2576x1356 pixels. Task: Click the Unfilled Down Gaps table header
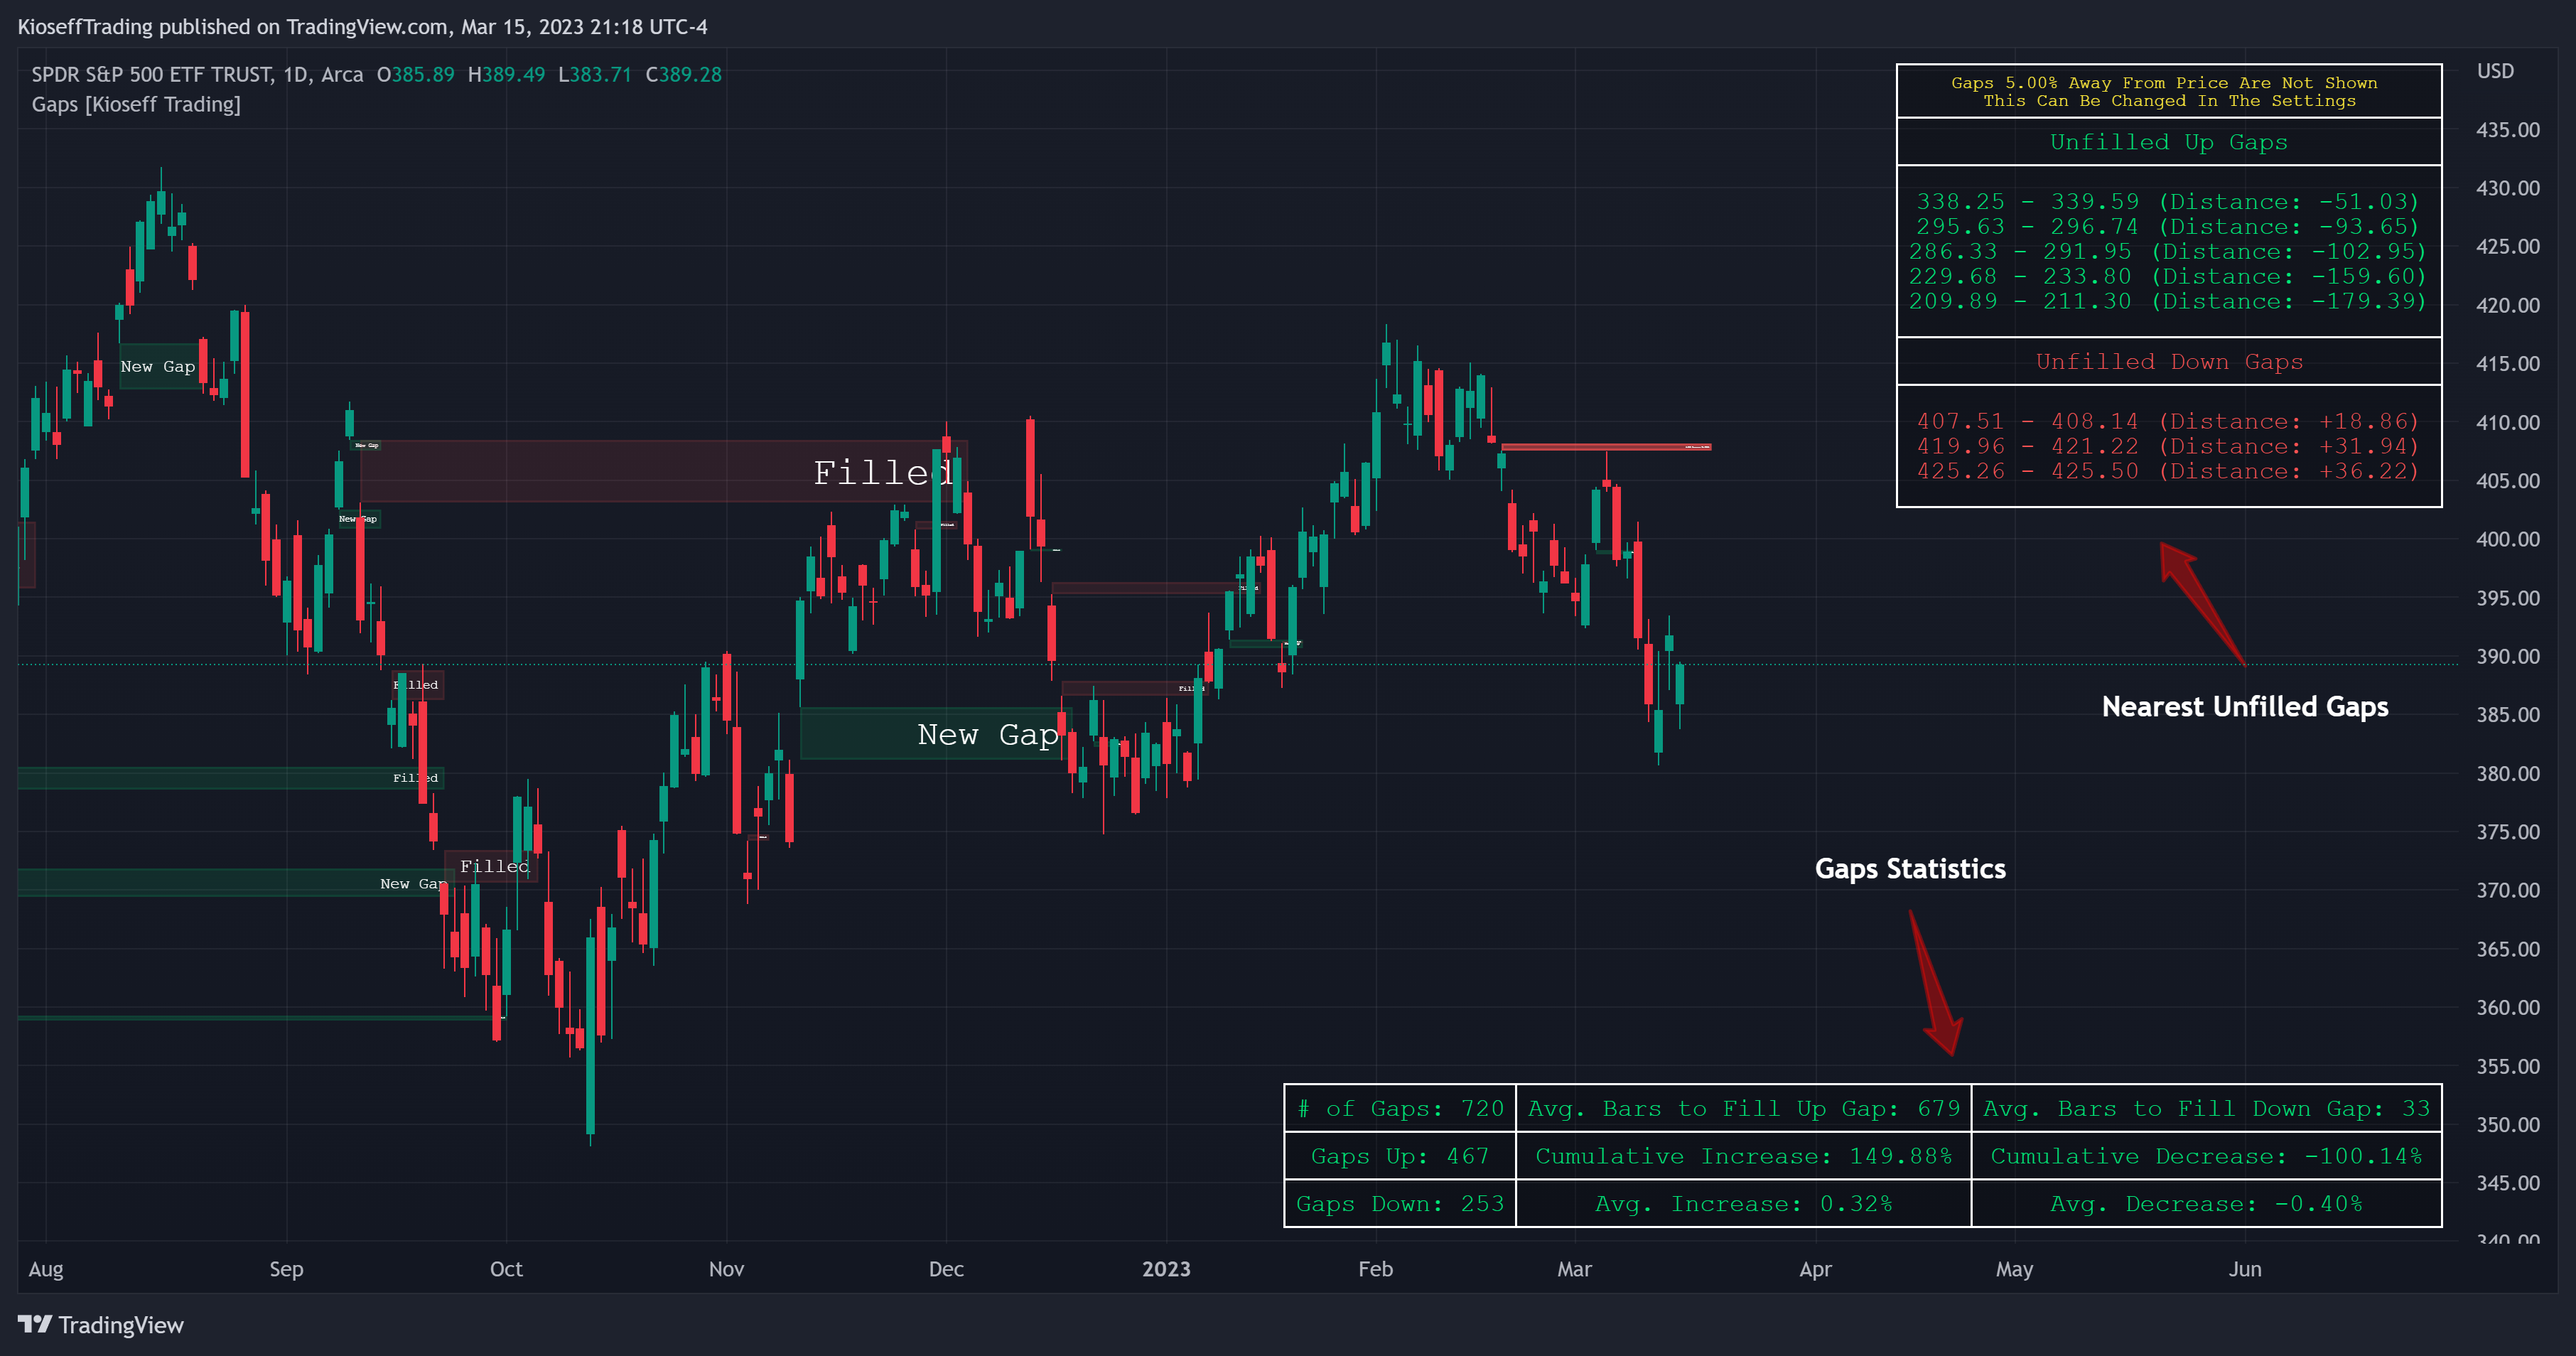(2168, 362)
